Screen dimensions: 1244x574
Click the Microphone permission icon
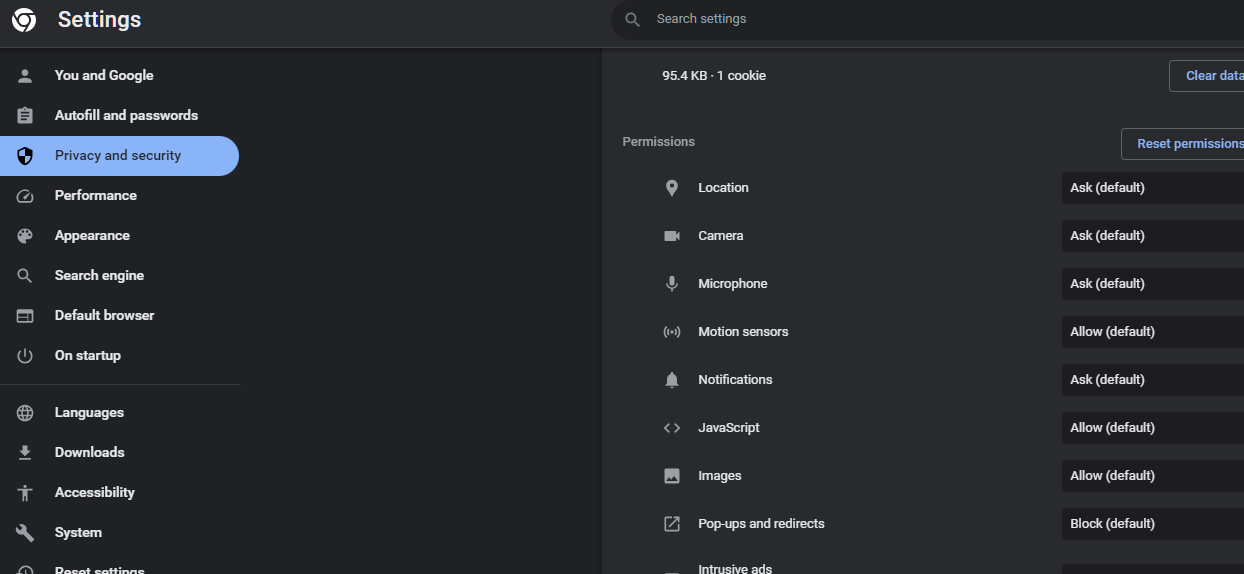pos(672,284)
